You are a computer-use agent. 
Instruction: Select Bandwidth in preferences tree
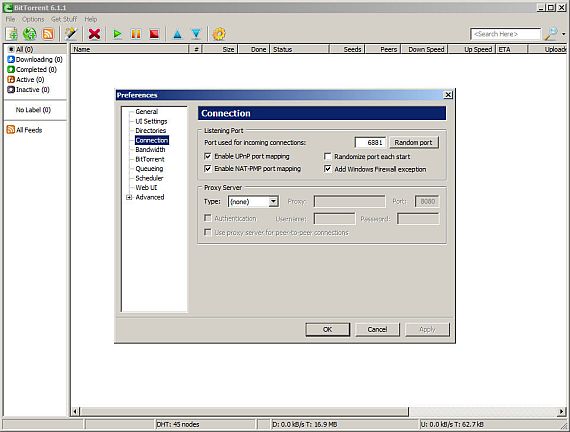(x=150, y=149)
